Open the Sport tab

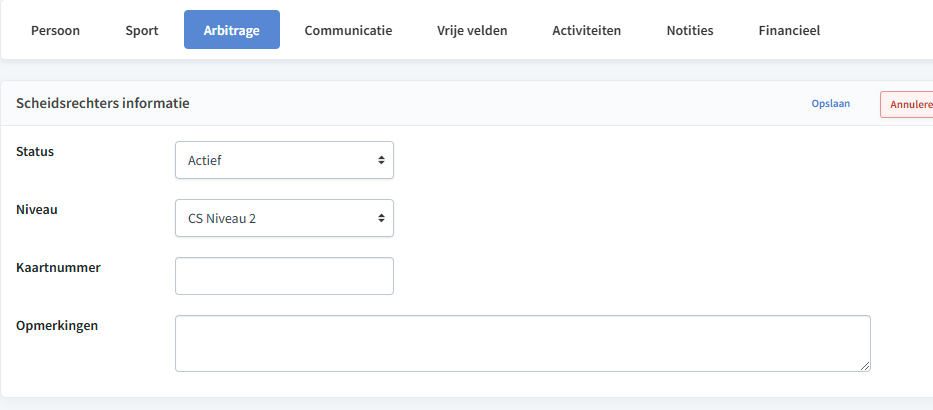click(x=142, y=30)
